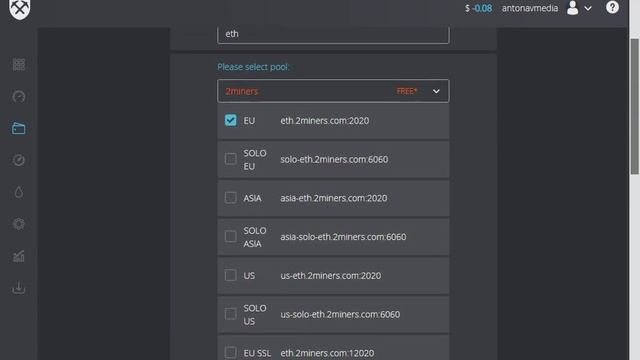This screenshot has height=360, width=640.
Task: Click the antonavmedia username
Action: coord(530,8)
